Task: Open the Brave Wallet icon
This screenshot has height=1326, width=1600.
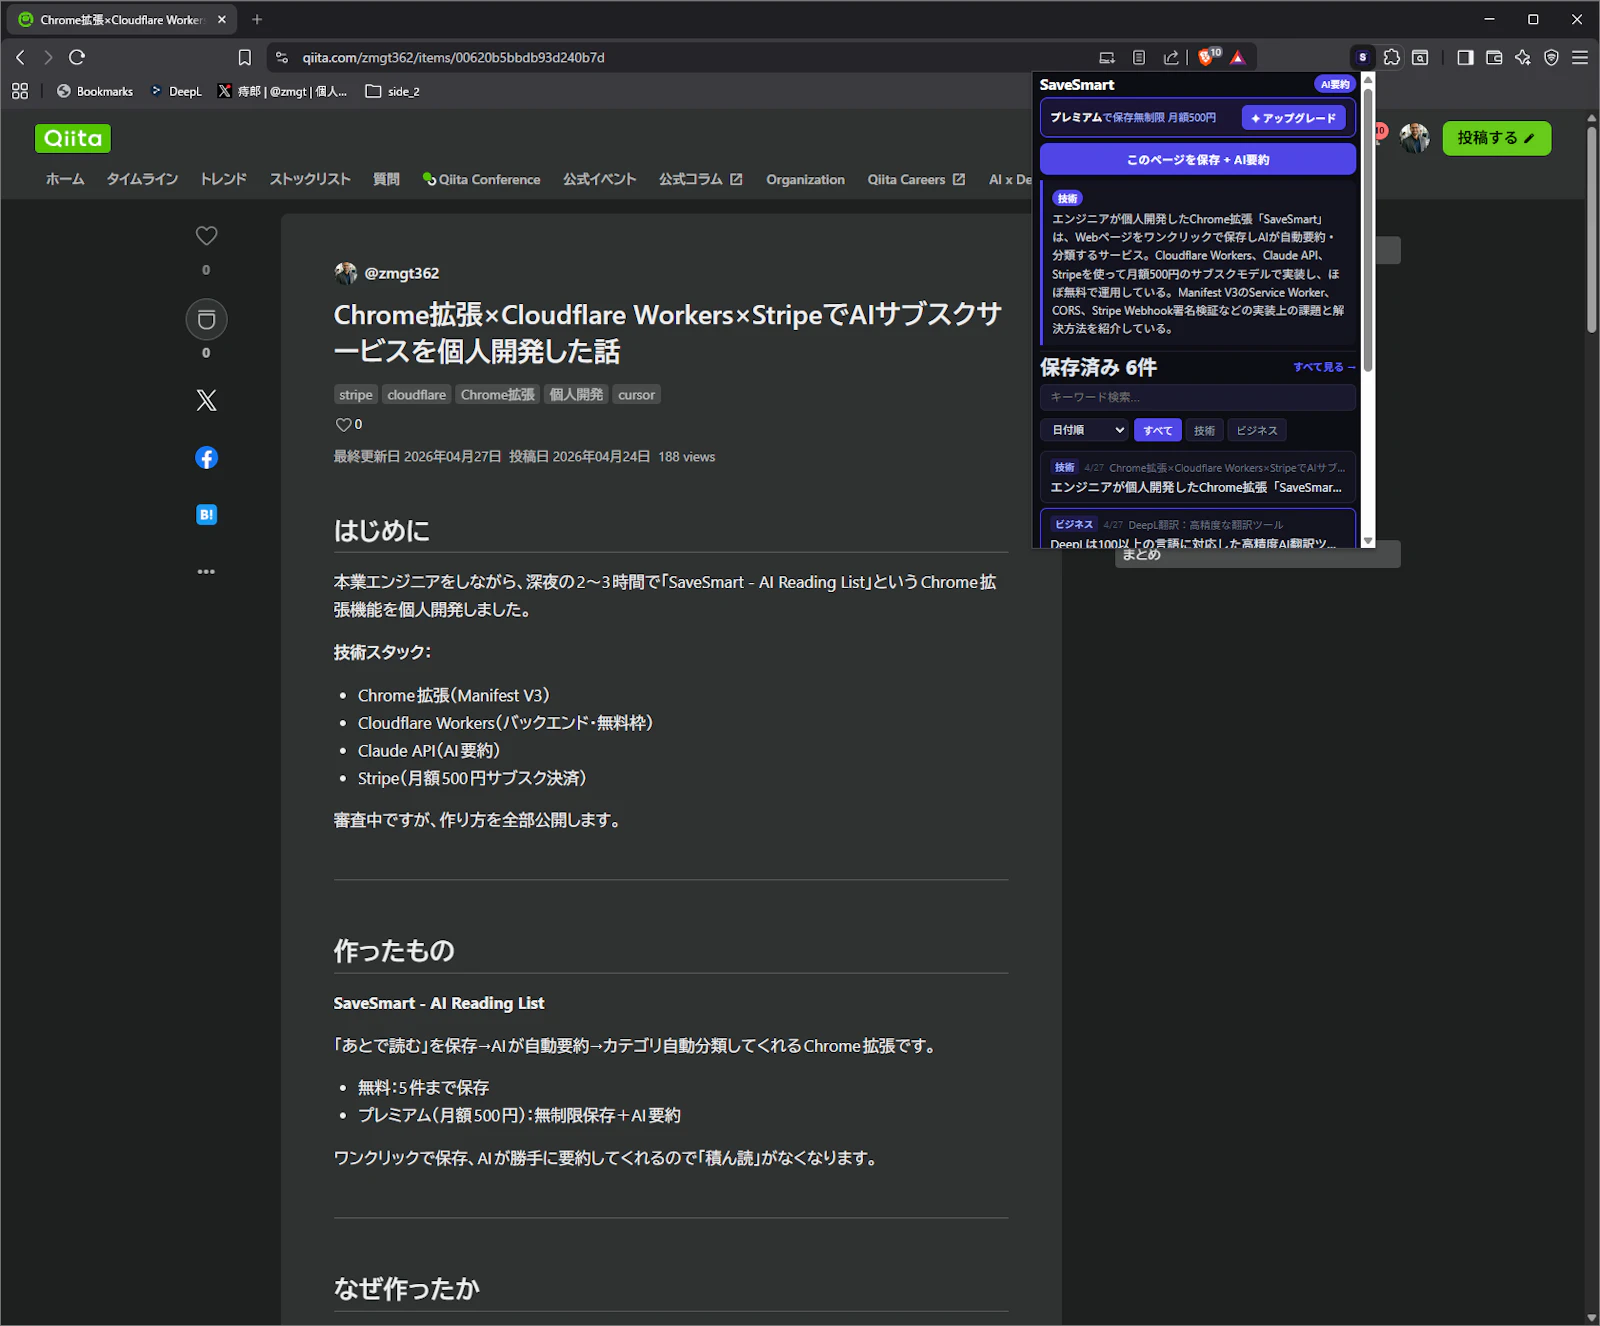Action: click(1494, 57)
